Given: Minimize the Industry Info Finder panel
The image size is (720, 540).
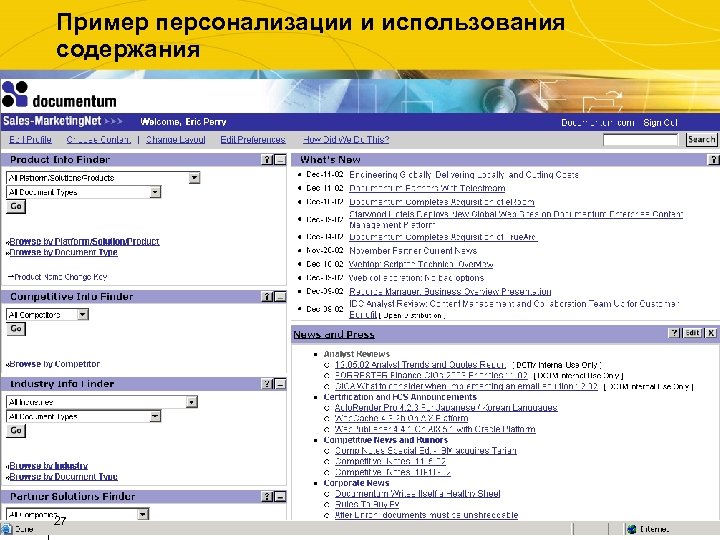Looking at the screenshot, I should (280, 384).
